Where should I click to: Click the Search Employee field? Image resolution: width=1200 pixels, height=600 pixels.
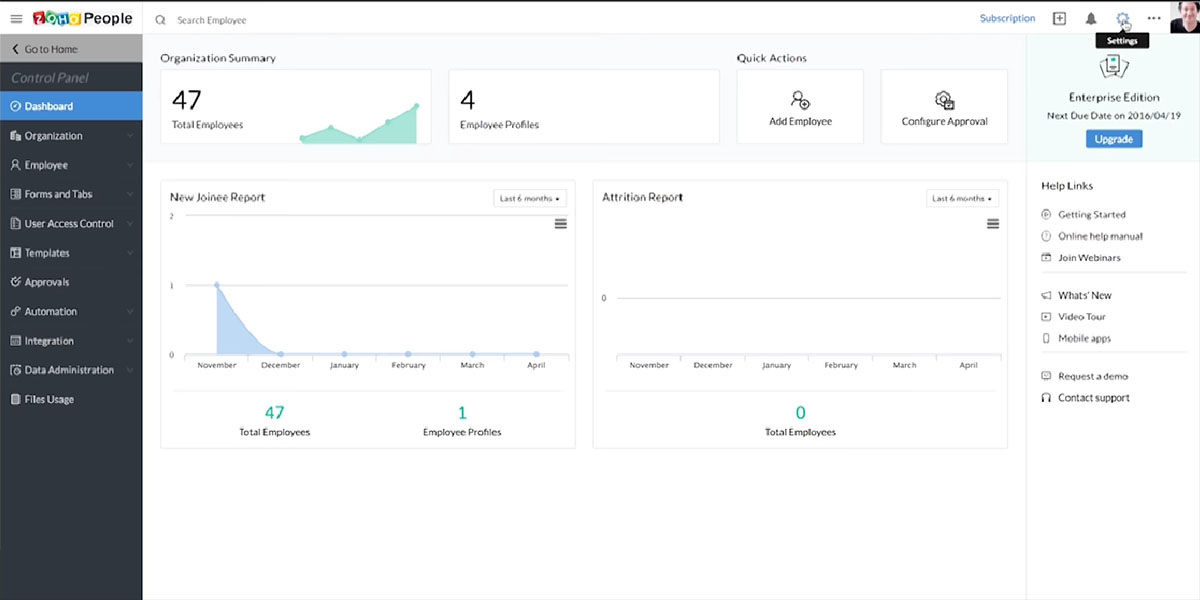(300, 20)
